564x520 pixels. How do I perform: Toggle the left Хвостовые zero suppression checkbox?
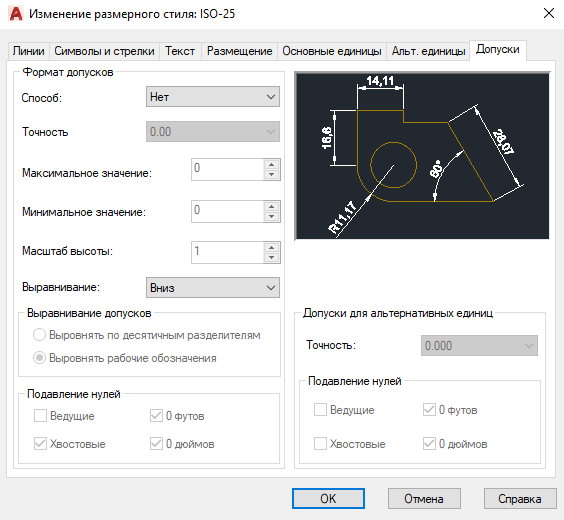pyautogui.click(x=40, y=444)
